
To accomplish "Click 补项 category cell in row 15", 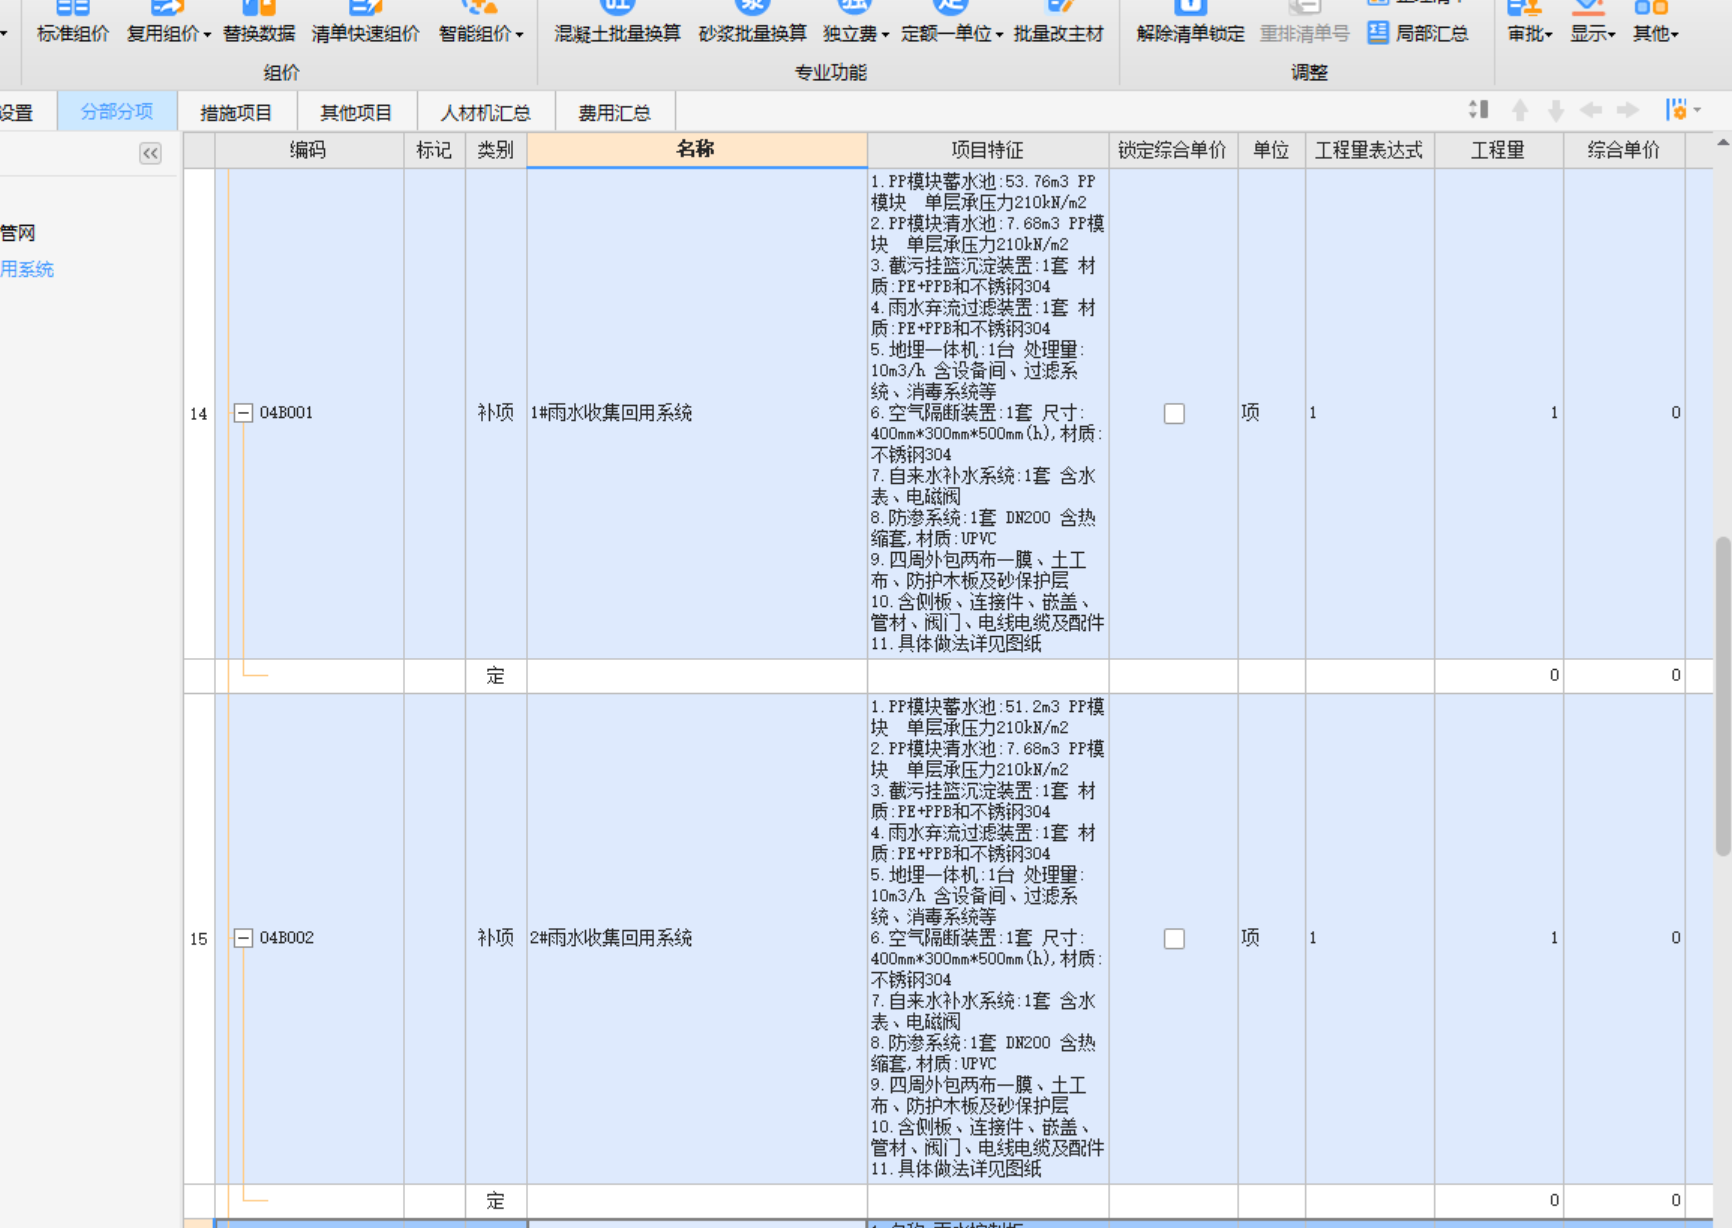I will [x=496, y=938].
